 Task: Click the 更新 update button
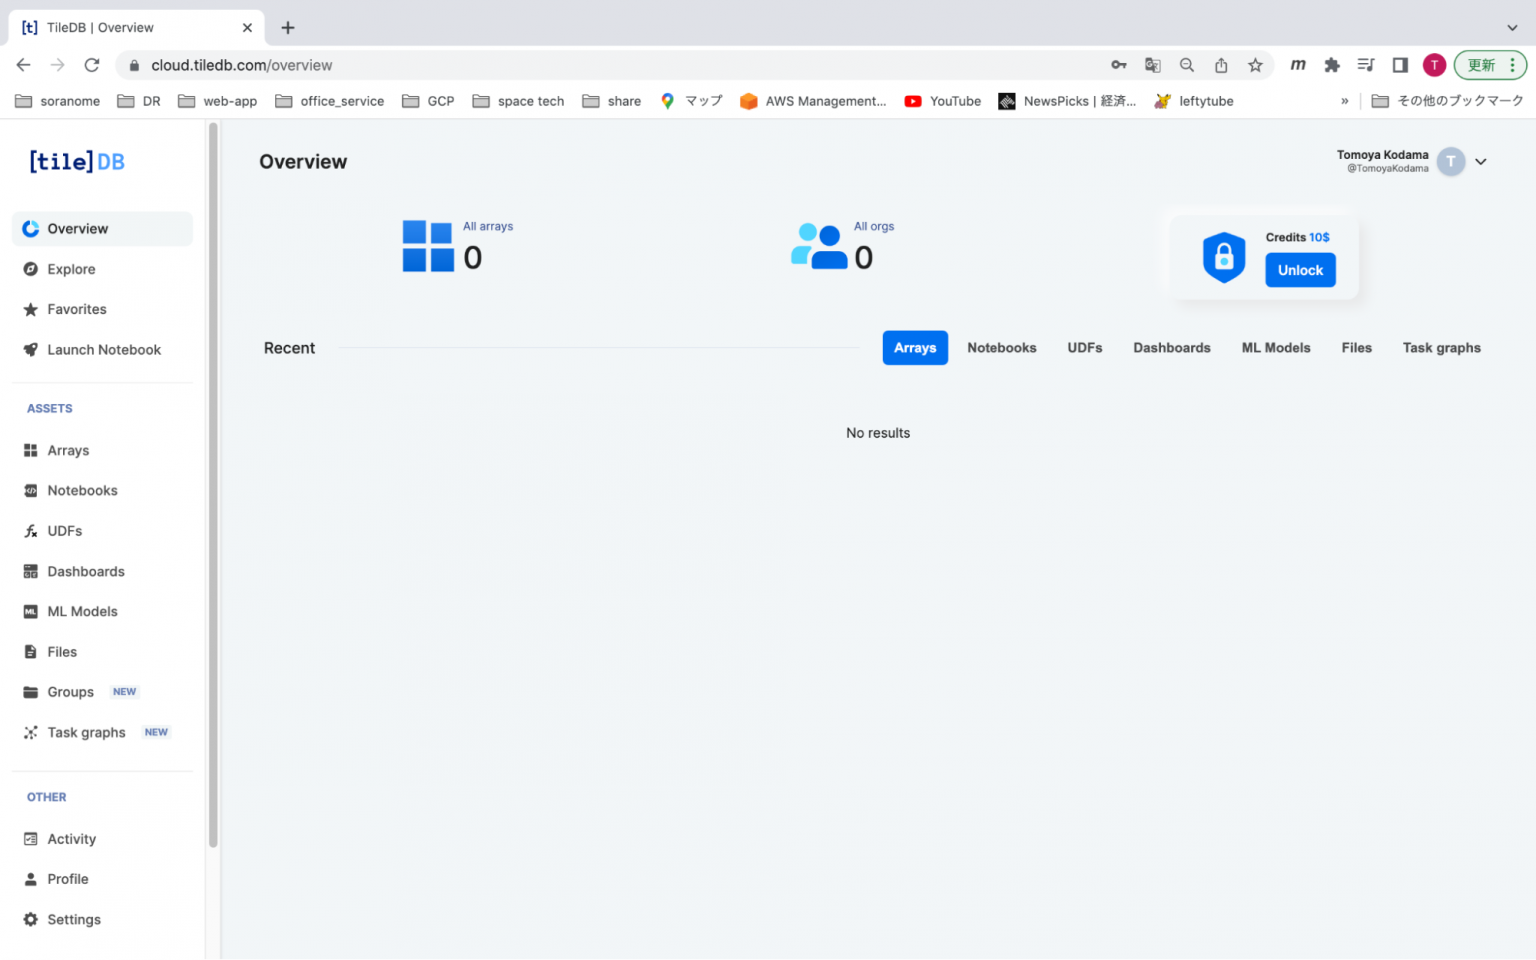[1490, 65]
